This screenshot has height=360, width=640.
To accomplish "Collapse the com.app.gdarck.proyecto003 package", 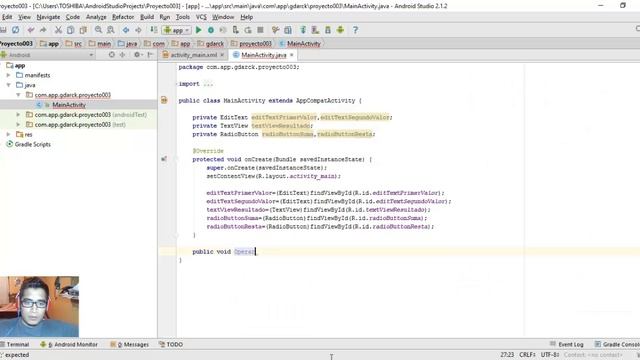I will click(18, 95).
